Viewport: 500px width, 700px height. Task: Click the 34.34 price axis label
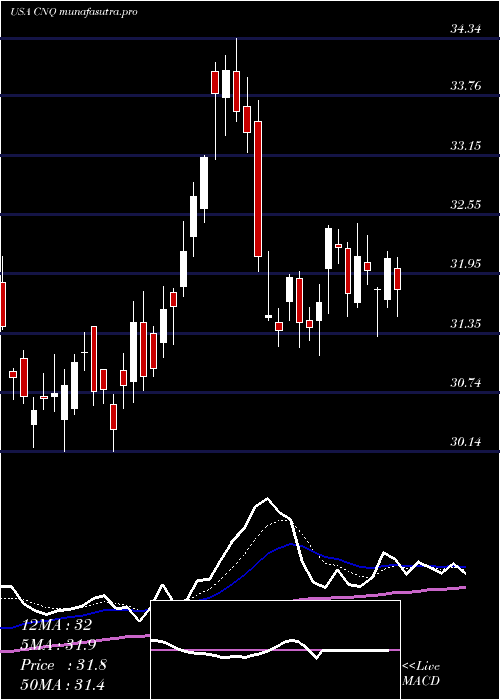click(466, 29)
